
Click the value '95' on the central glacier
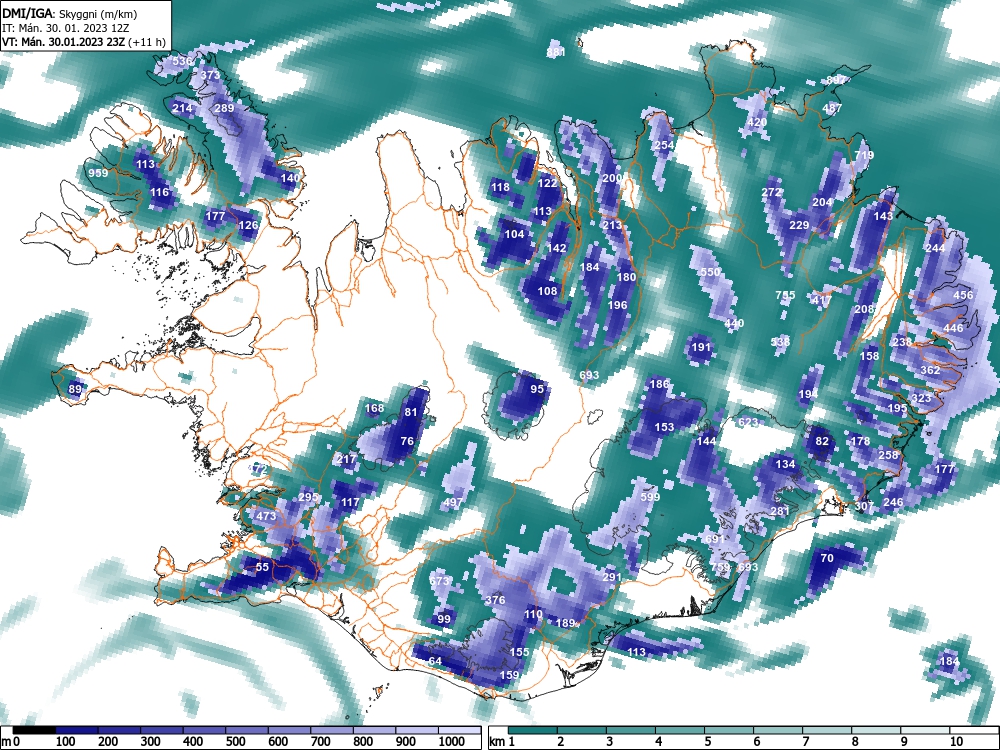(537, 389)
